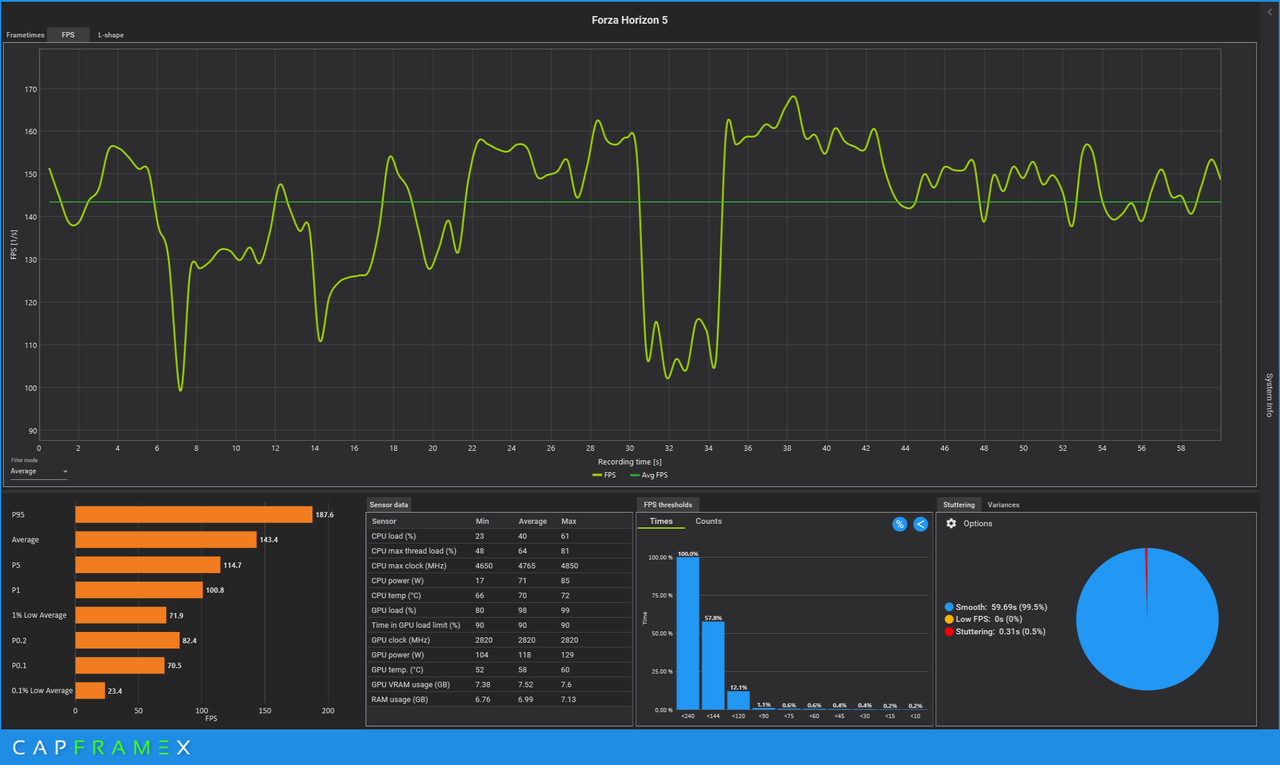
Task: Click the P0.2 82.4 bar
Action: (x=128, y=640)
